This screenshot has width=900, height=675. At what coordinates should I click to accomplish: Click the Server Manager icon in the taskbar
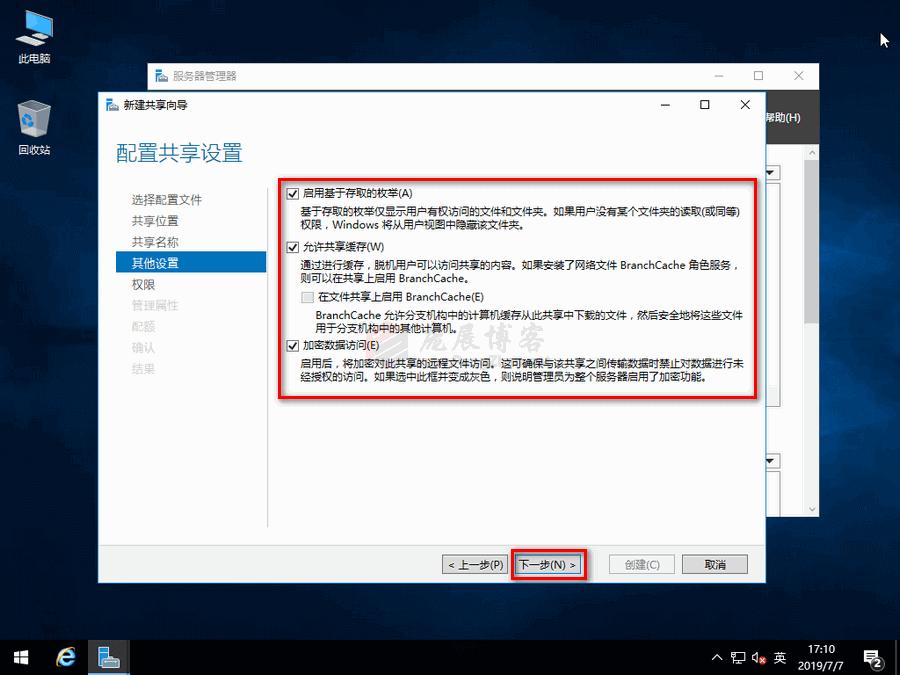click(108, 657)
